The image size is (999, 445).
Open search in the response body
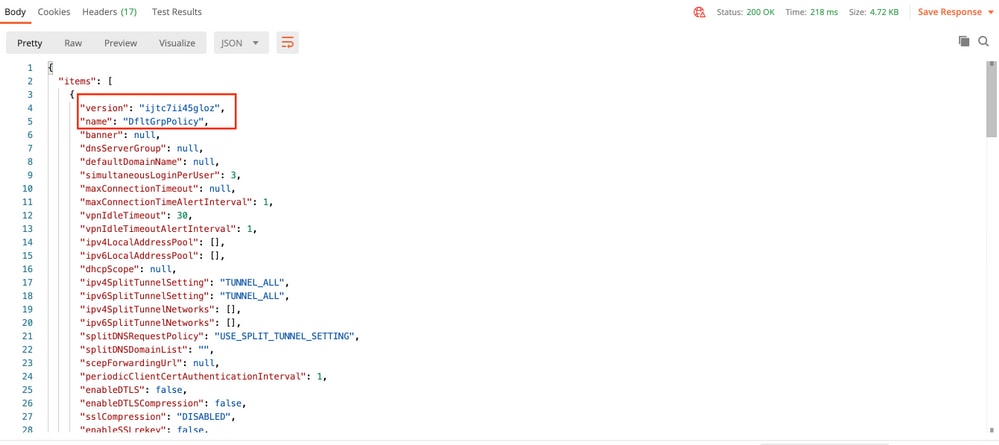pyautogui.click(x=984, y=42)
